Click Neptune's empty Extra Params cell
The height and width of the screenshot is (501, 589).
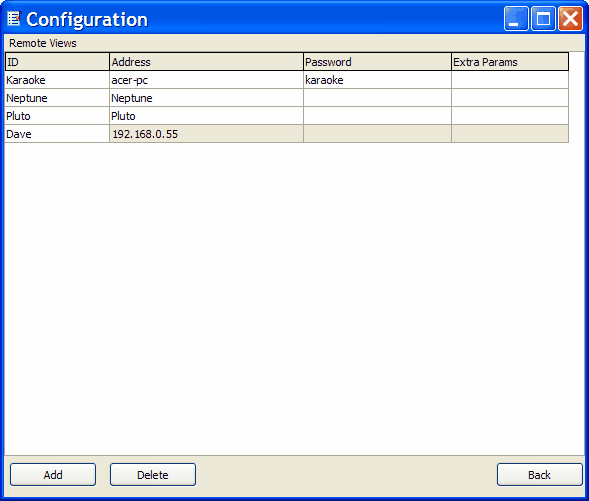point(510,98)
